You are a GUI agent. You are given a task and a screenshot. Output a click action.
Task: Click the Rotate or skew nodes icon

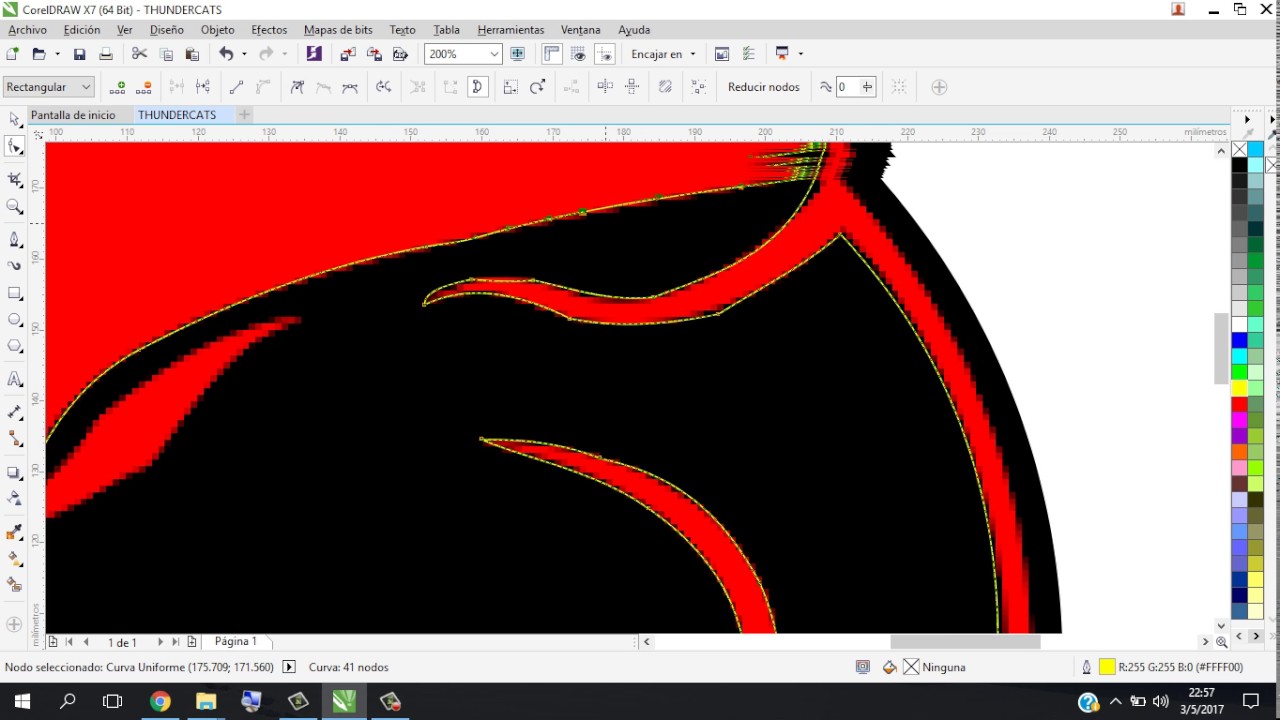coord(538,87)
